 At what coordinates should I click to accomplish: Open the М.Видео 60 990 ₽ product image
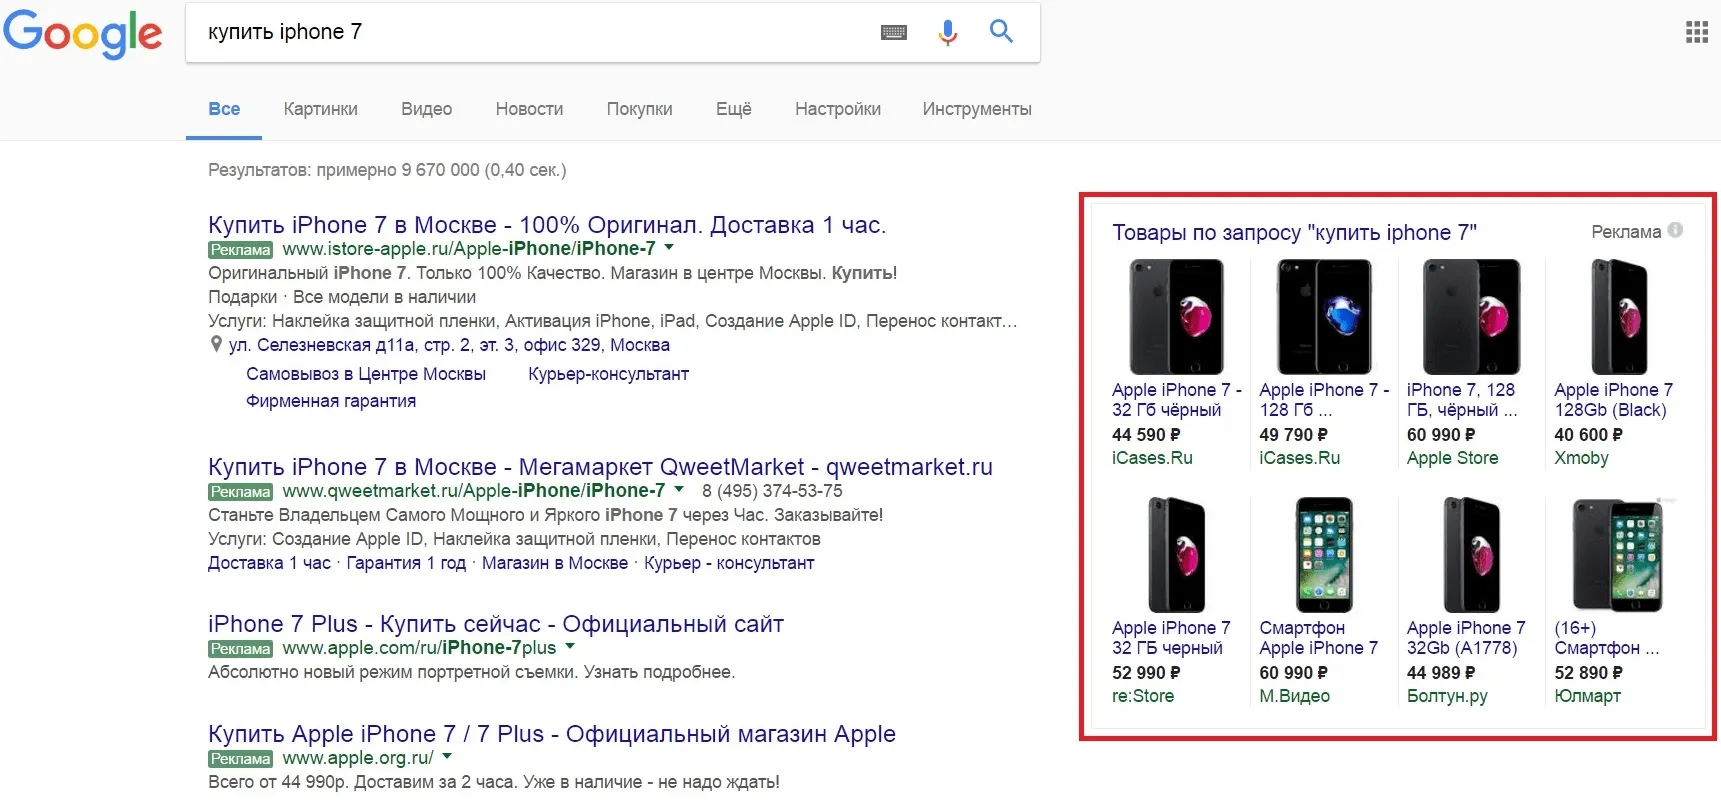pyautogui.click(x=1324, y=554)
